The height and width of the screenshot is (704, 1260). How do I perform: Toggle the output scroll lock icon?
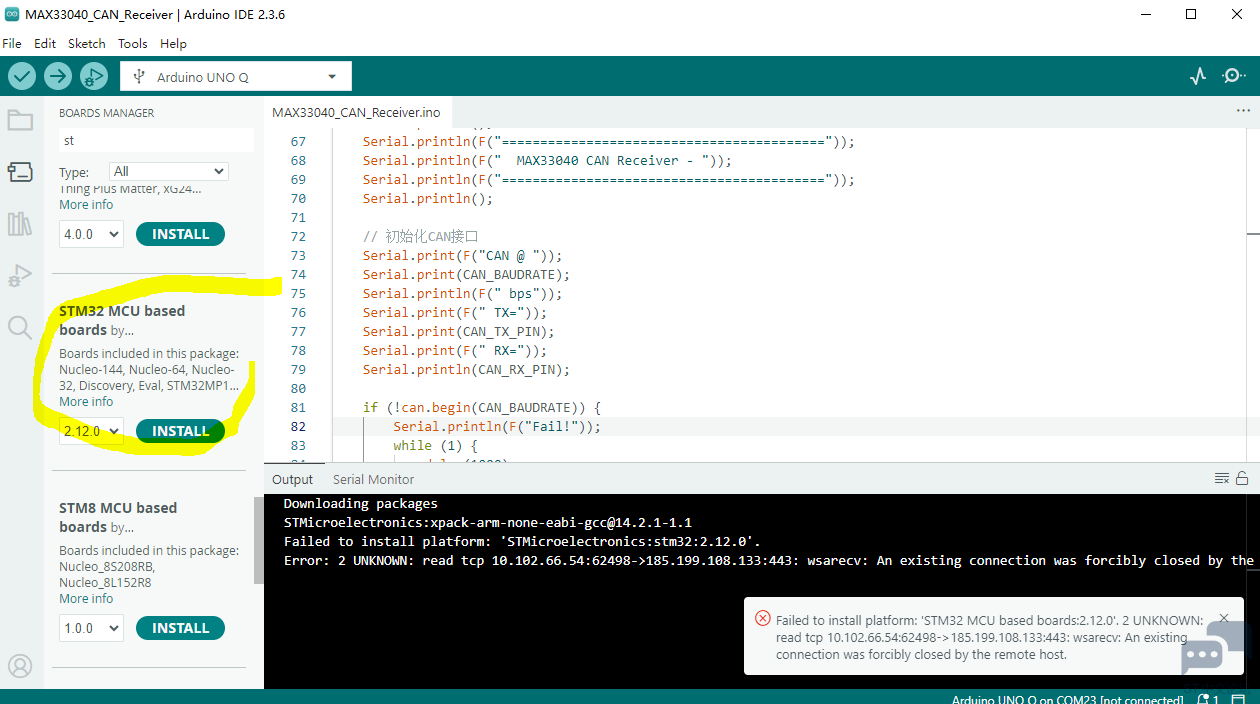(1242, 478)
